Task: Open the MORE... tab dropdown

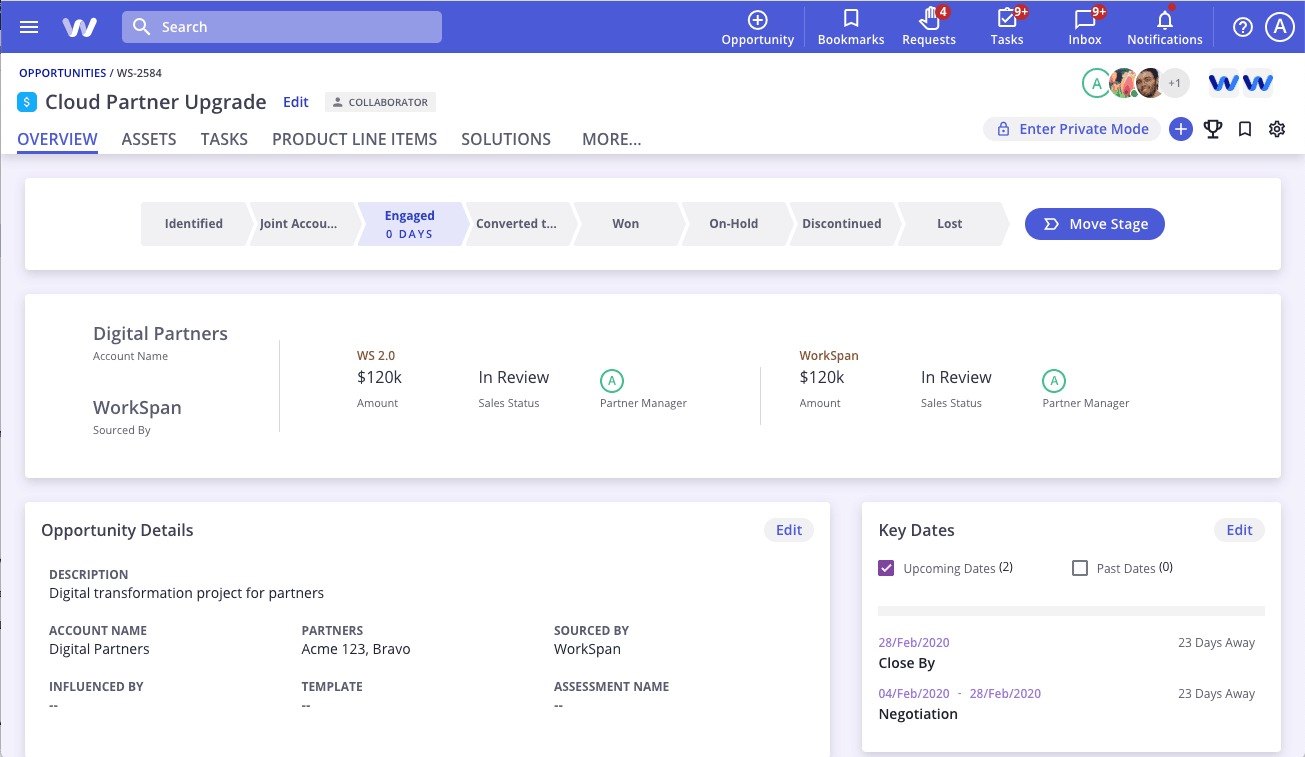Action: click(x=611, y=139)
